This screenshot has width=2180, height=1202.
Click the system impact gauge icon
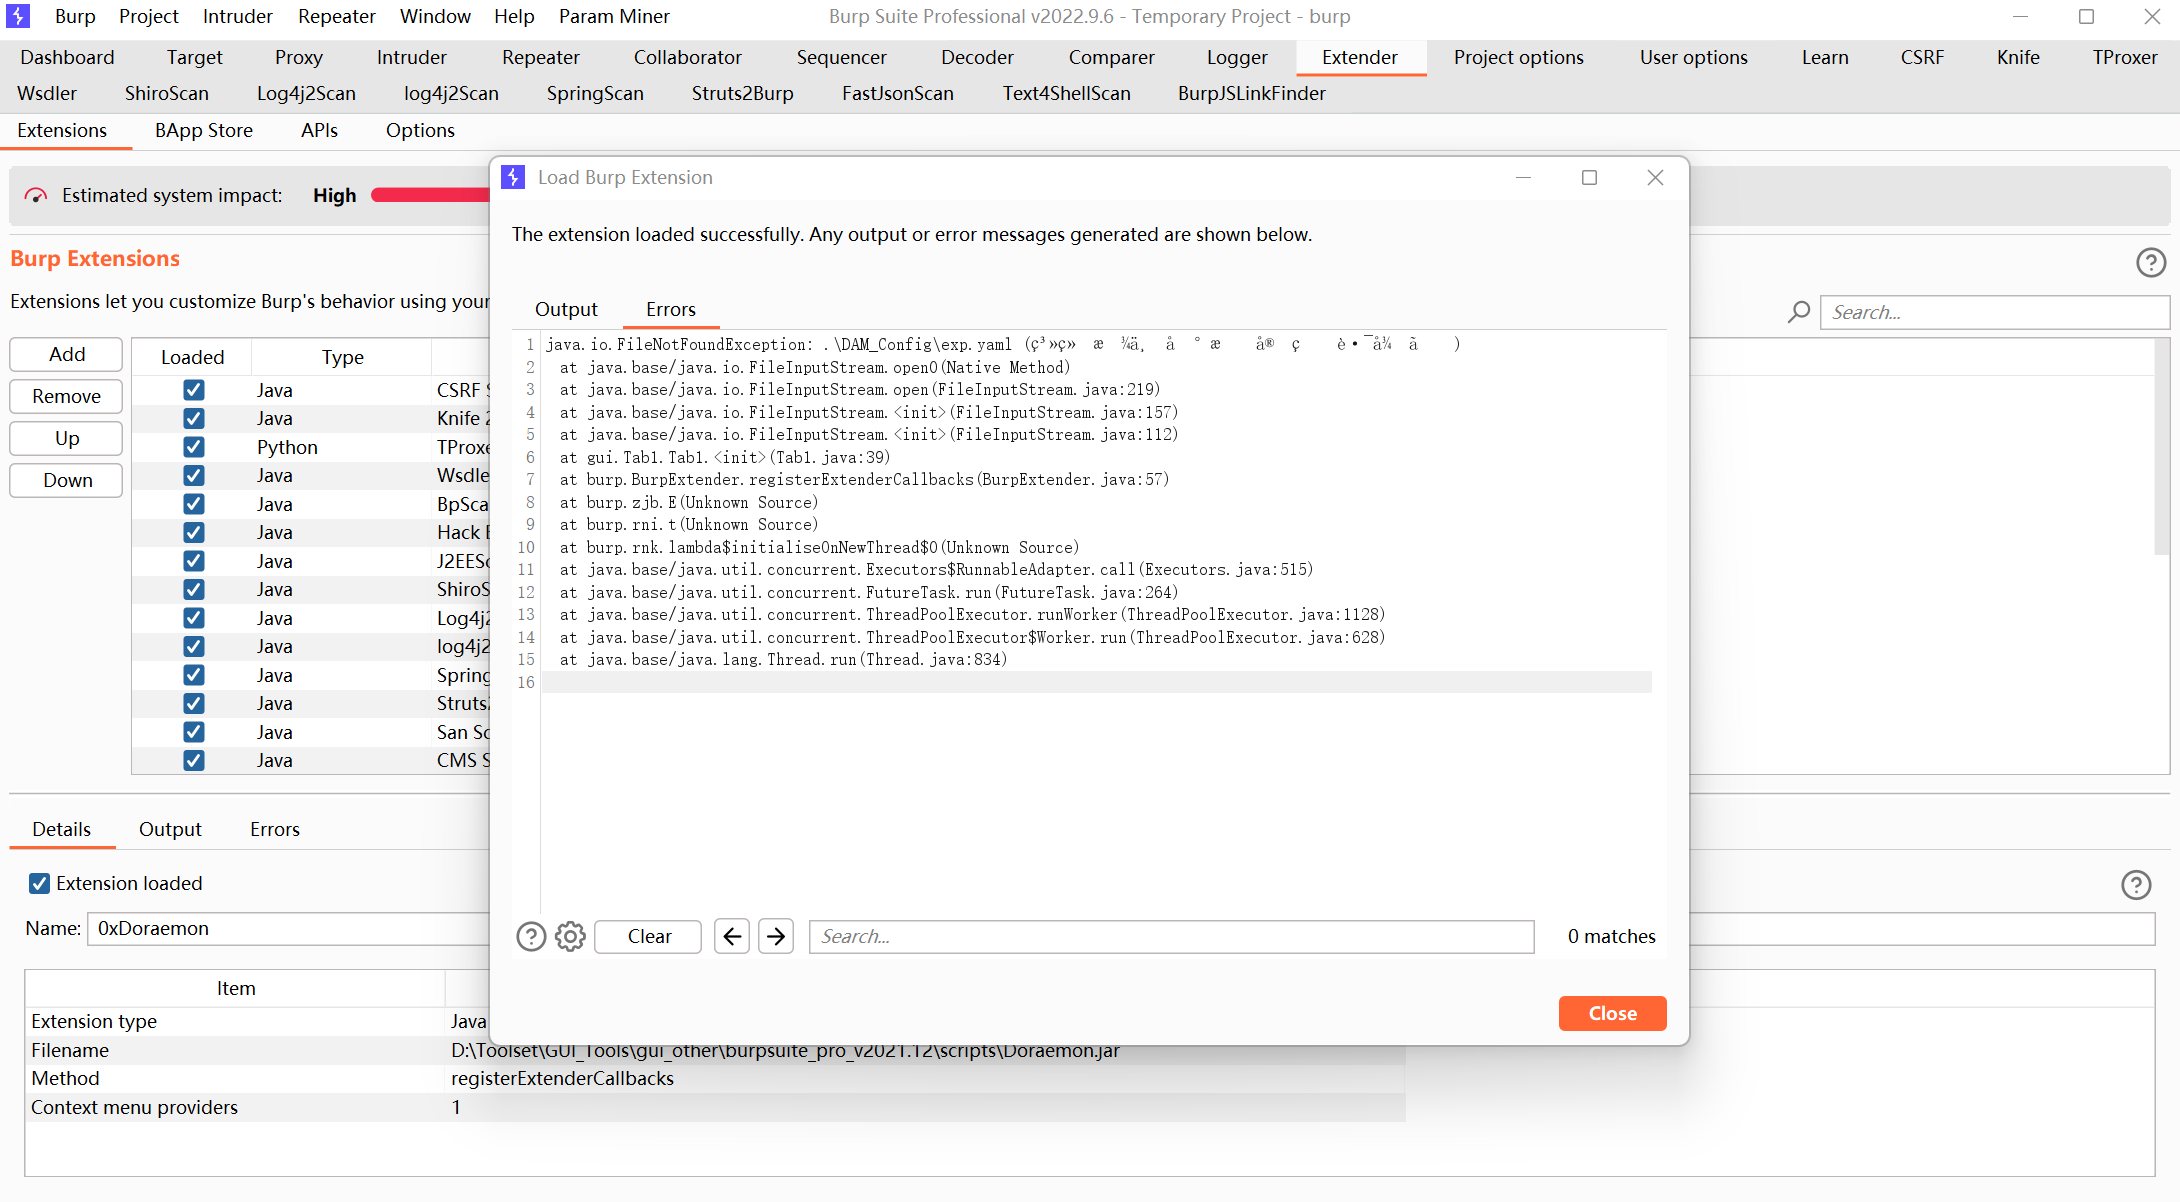pyautogui.click(x=36, y=195)
